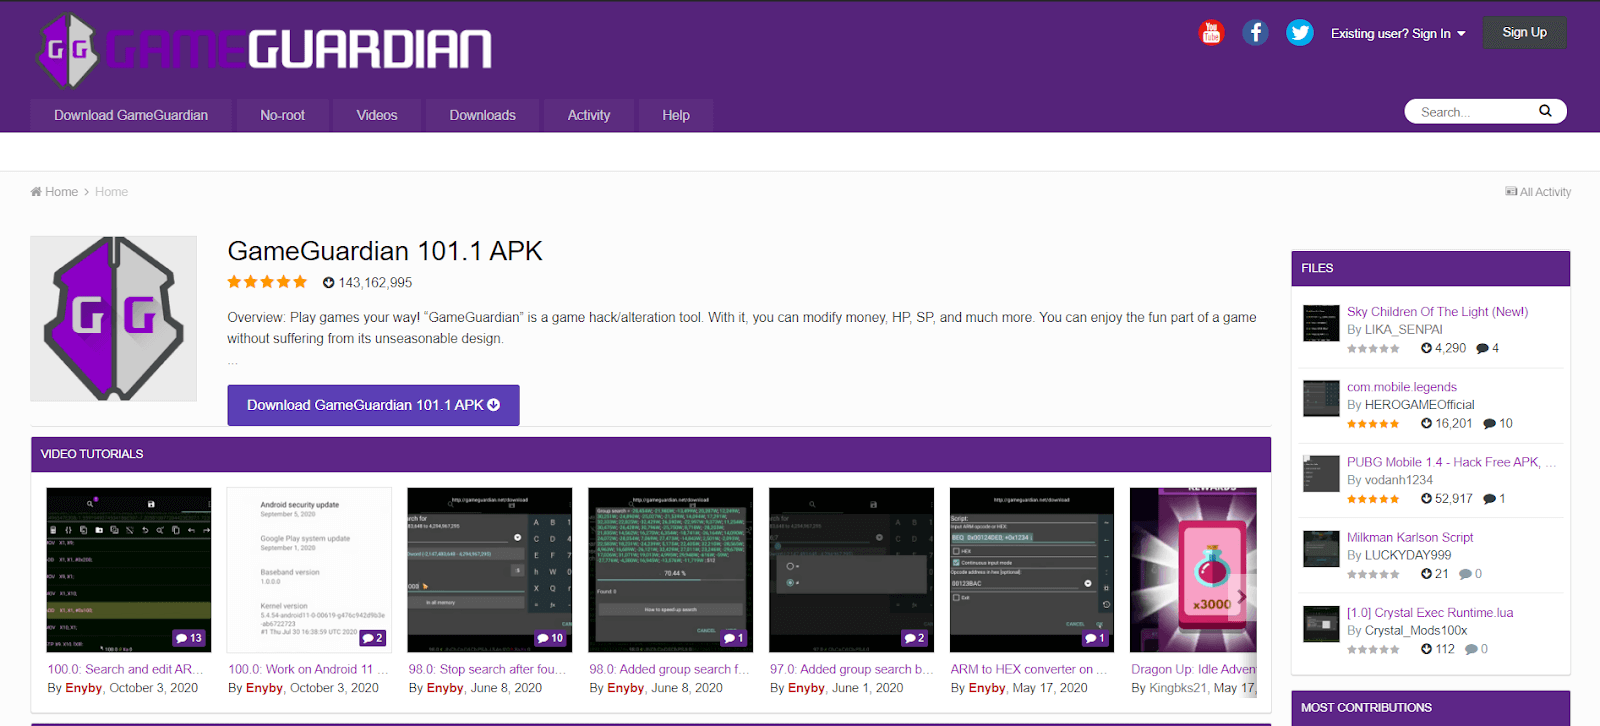Image resolution: width=1600 pixels, height=726 pixels.
Task: Click author Enyby under October 3, 2020 first video
Action: point(83,688)
